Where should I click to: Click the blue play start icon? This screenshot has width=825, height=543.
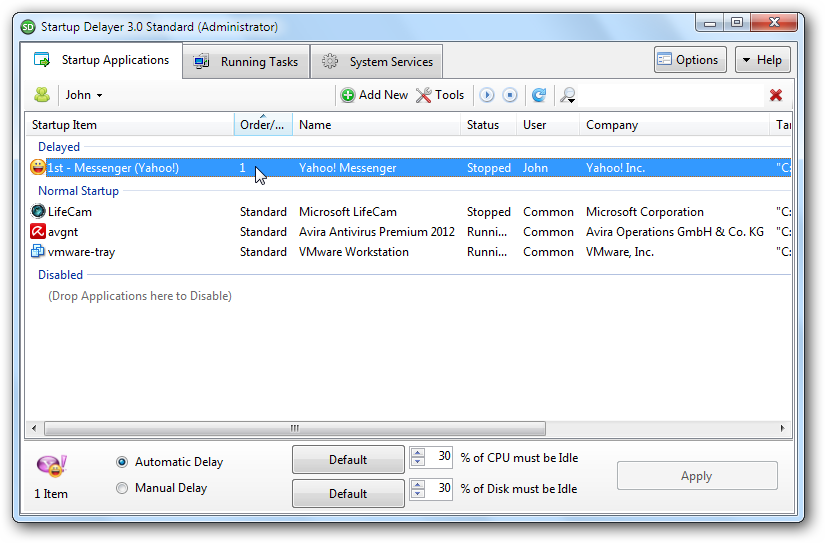click(487, 95)
